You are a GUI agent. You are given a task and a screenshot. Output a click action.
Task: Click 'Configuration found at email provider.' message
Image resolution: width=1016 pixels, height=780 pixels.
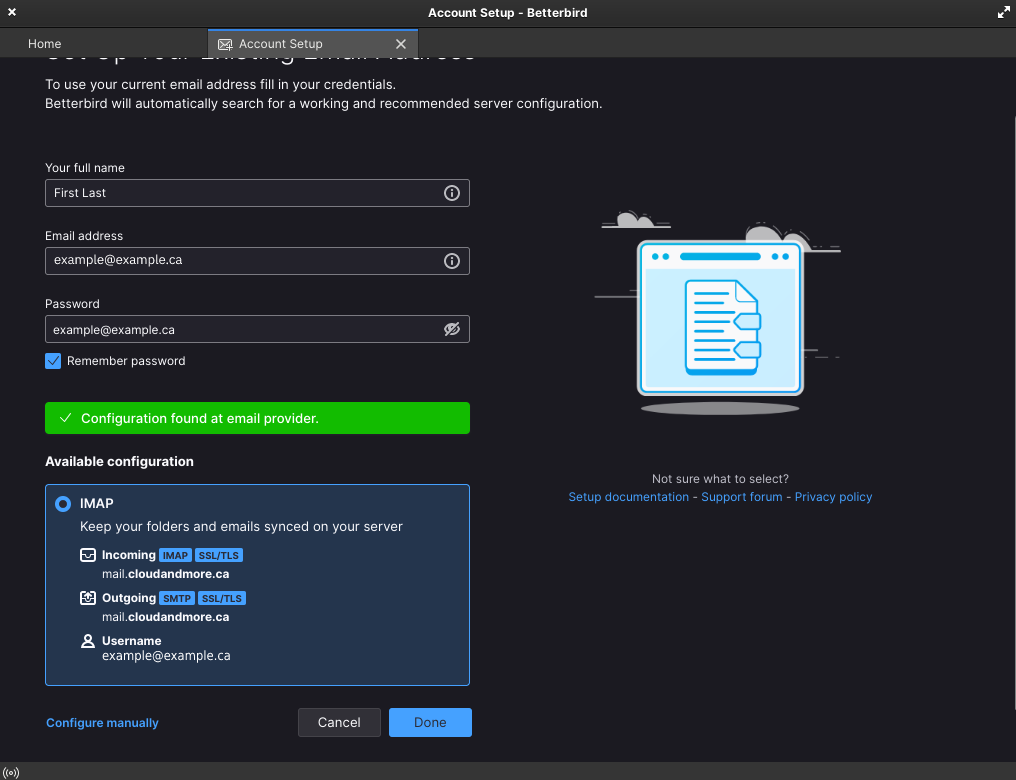point(200,419)
